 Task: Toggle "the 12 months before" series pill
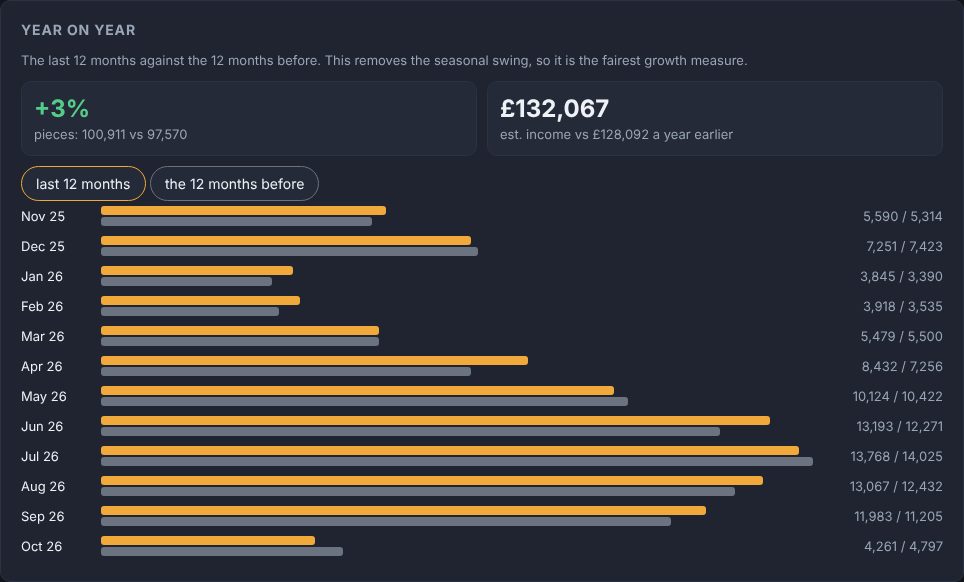[234, 184]
